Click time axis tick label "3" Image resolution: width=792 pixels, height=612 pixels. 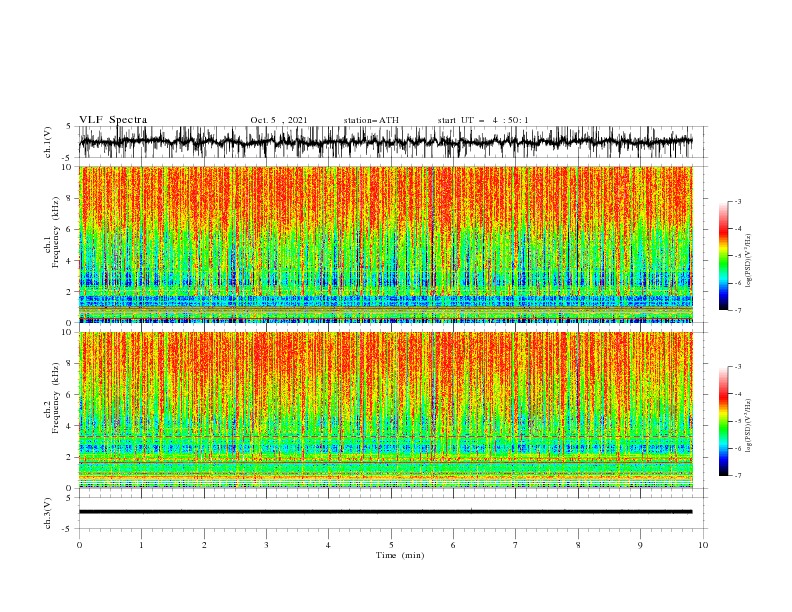pyautogui.click(x=266, y=545)
